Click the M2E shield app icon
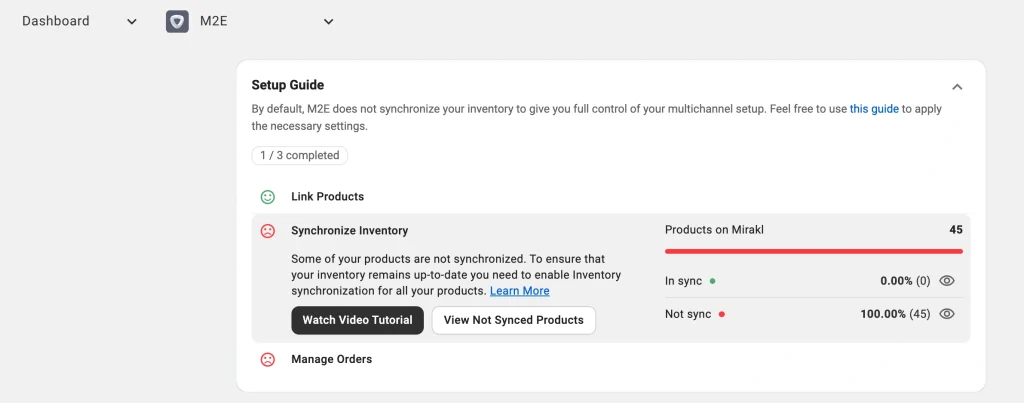The width and height of the screenshot is (1024, 403). 177,21
